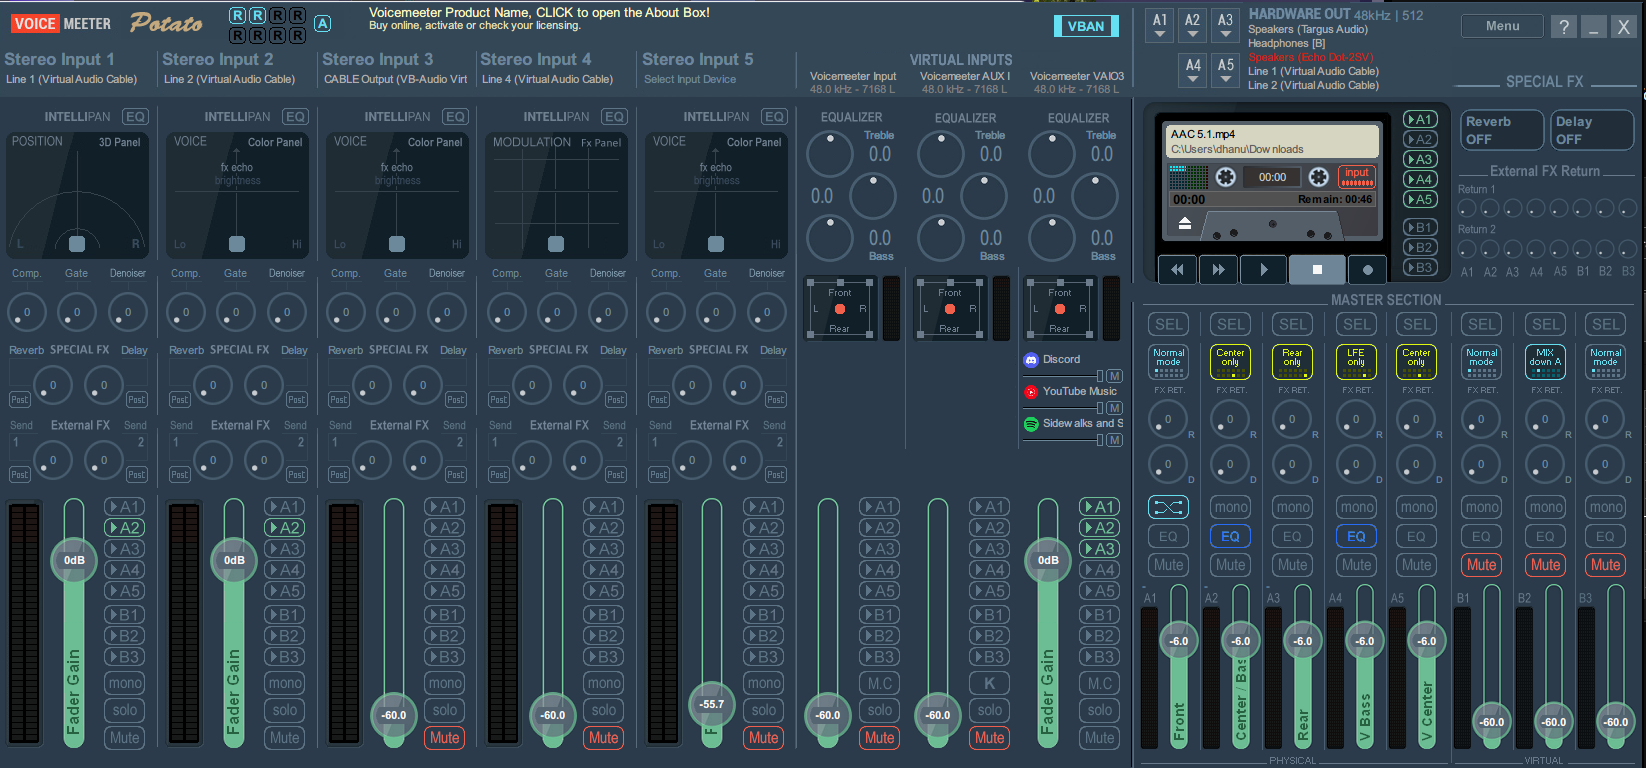1646x768 pixels.
Task: Click Color Panel on Stereo Input 2
Action: (x=275, y=142)
